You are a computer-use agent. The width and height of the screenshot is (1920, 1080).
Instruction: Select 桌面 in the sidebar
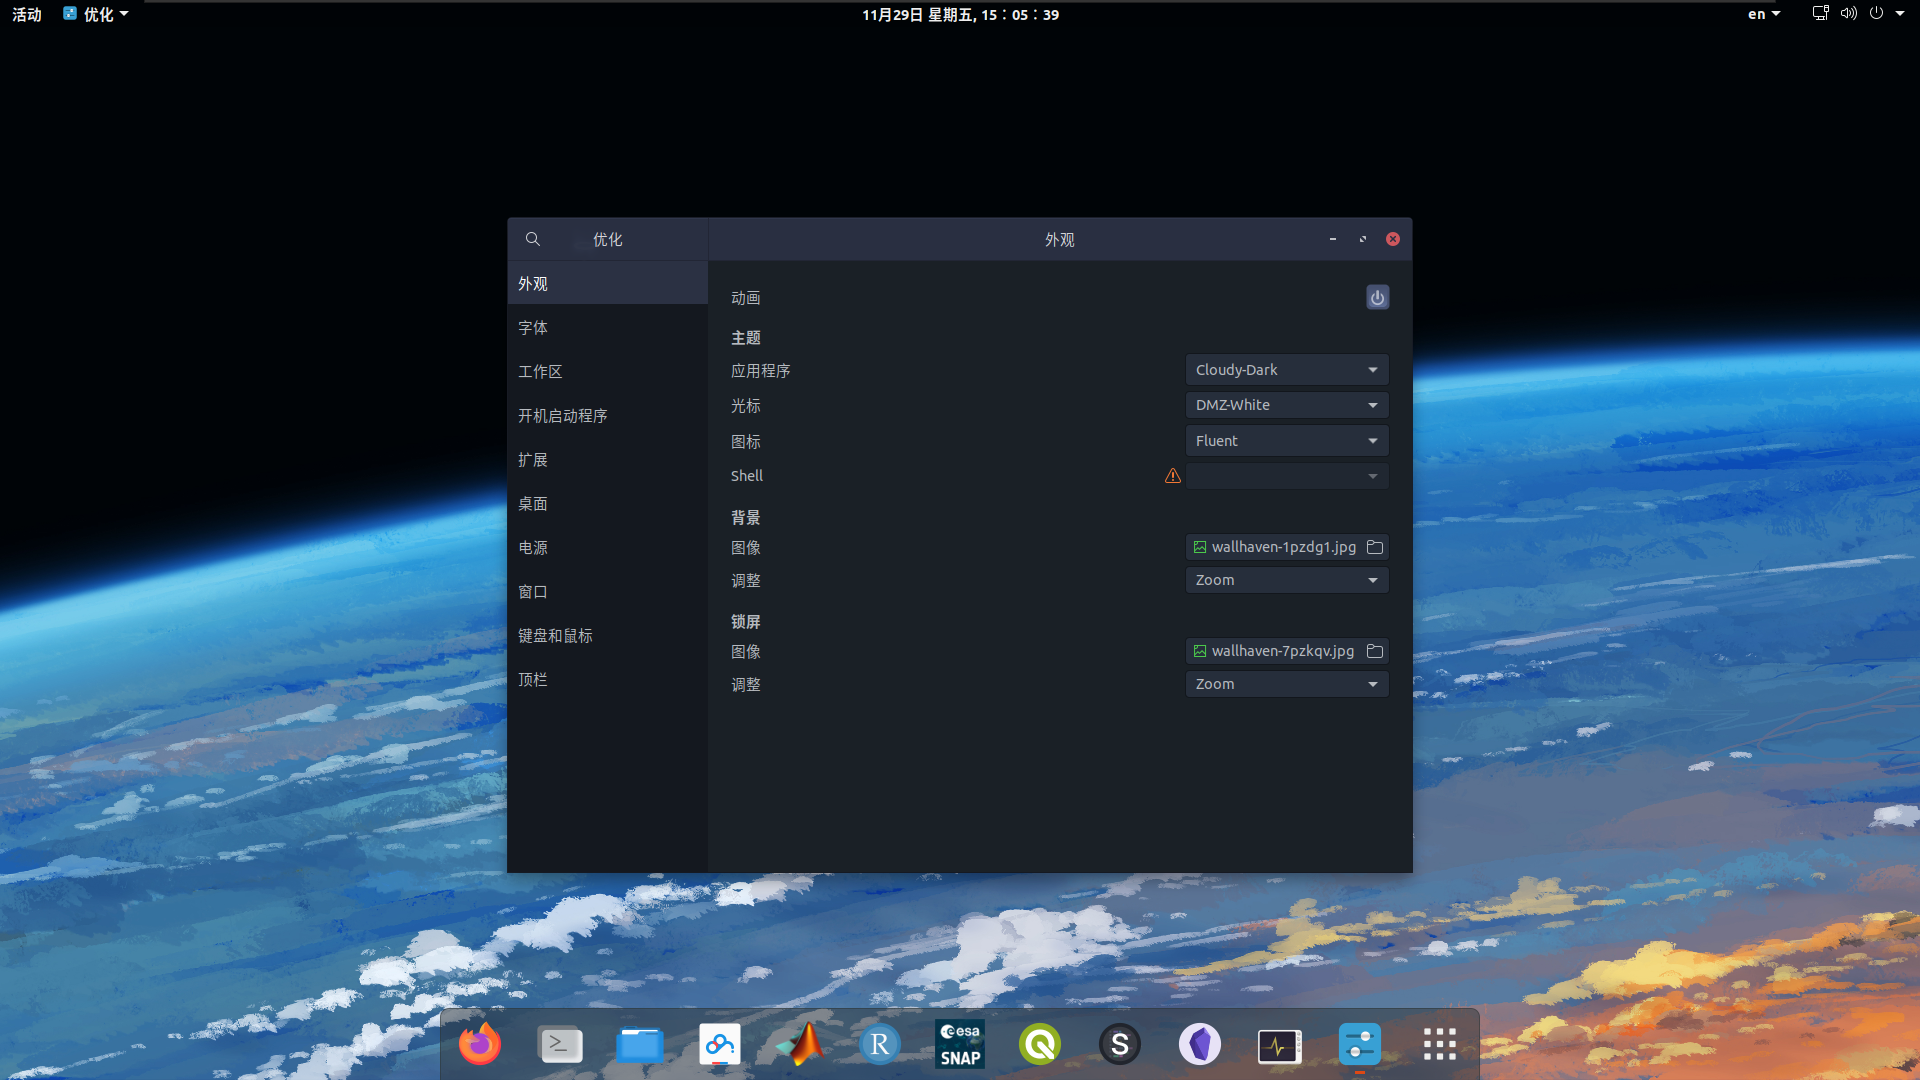(x=607, y=504)
